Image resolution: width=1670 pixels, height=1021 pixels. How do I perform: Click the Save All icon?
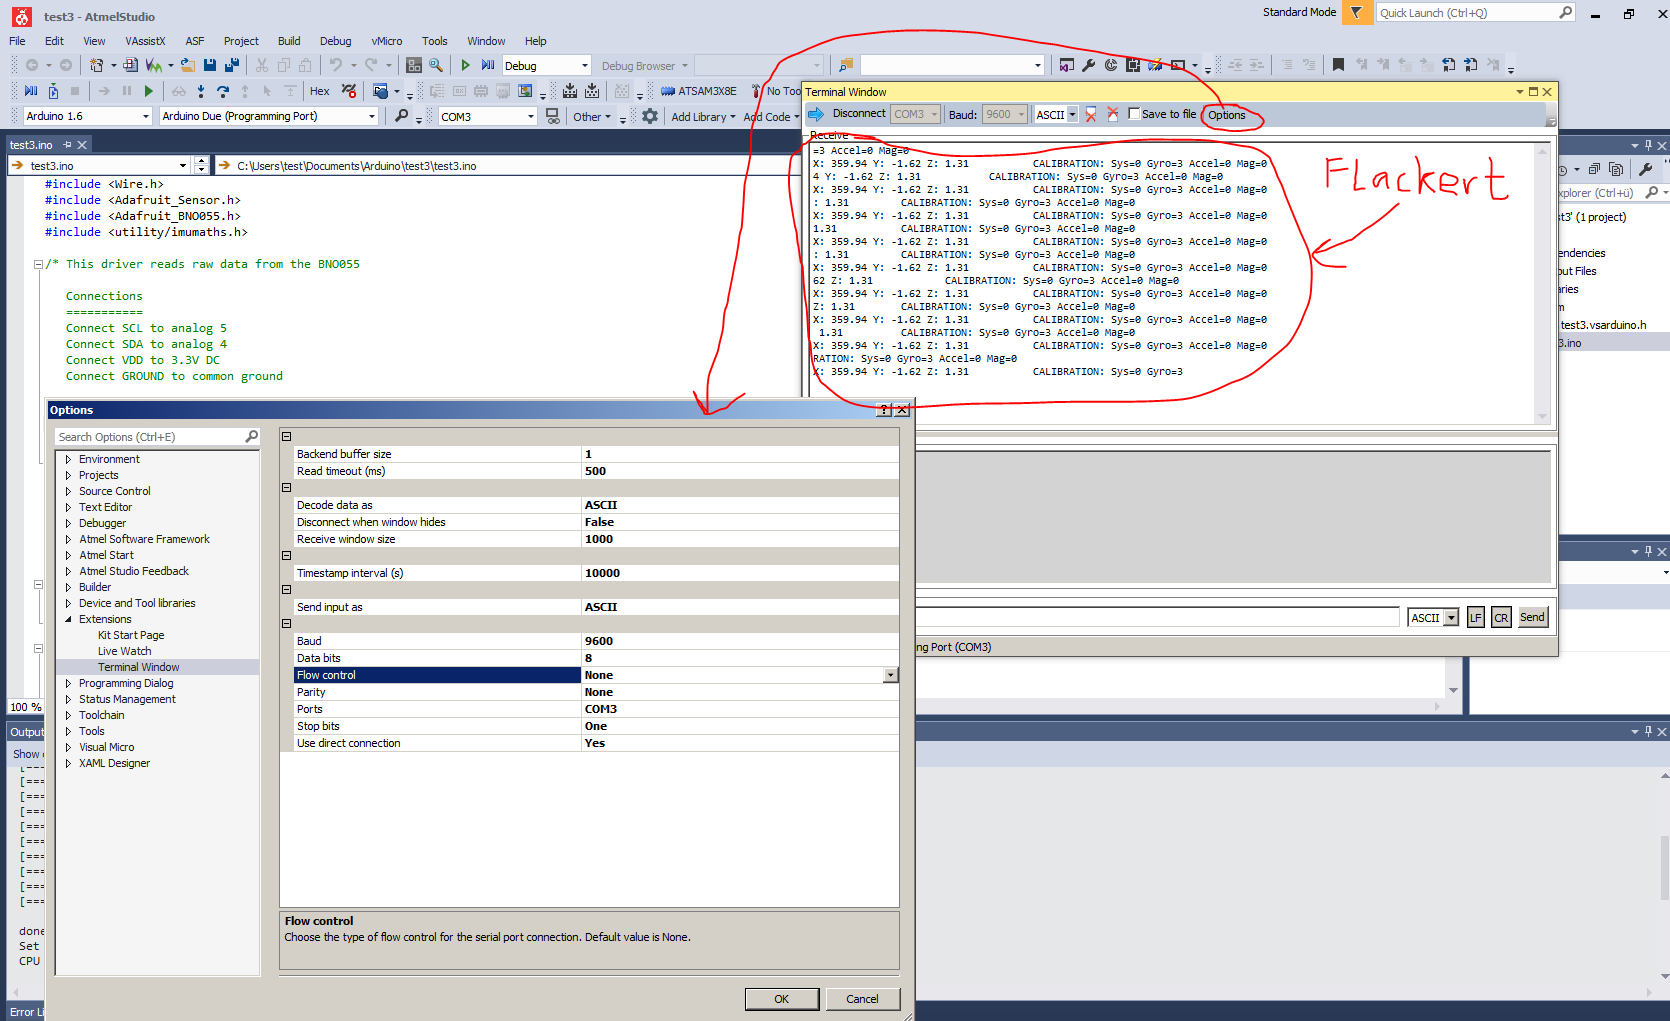pyautogui.click(x=232, y=65)
